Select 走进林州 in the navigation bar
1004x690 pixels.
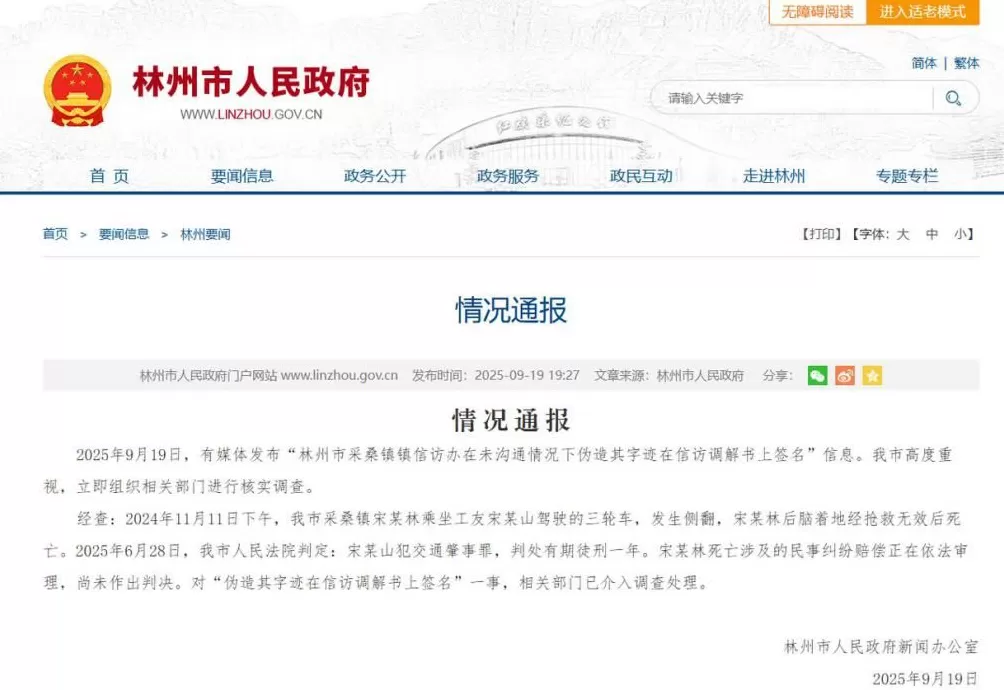(x=777, y=176)
